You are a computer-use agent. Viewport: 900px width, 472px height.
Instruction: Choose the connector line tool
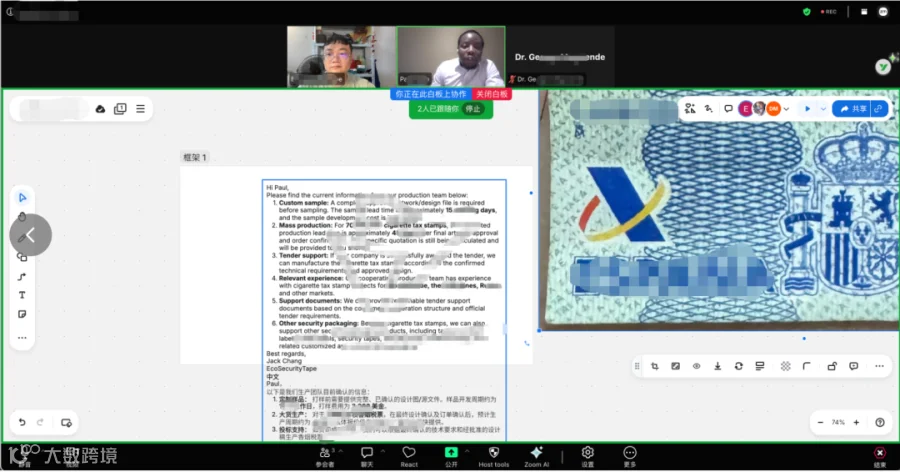[x=22, y=277]
